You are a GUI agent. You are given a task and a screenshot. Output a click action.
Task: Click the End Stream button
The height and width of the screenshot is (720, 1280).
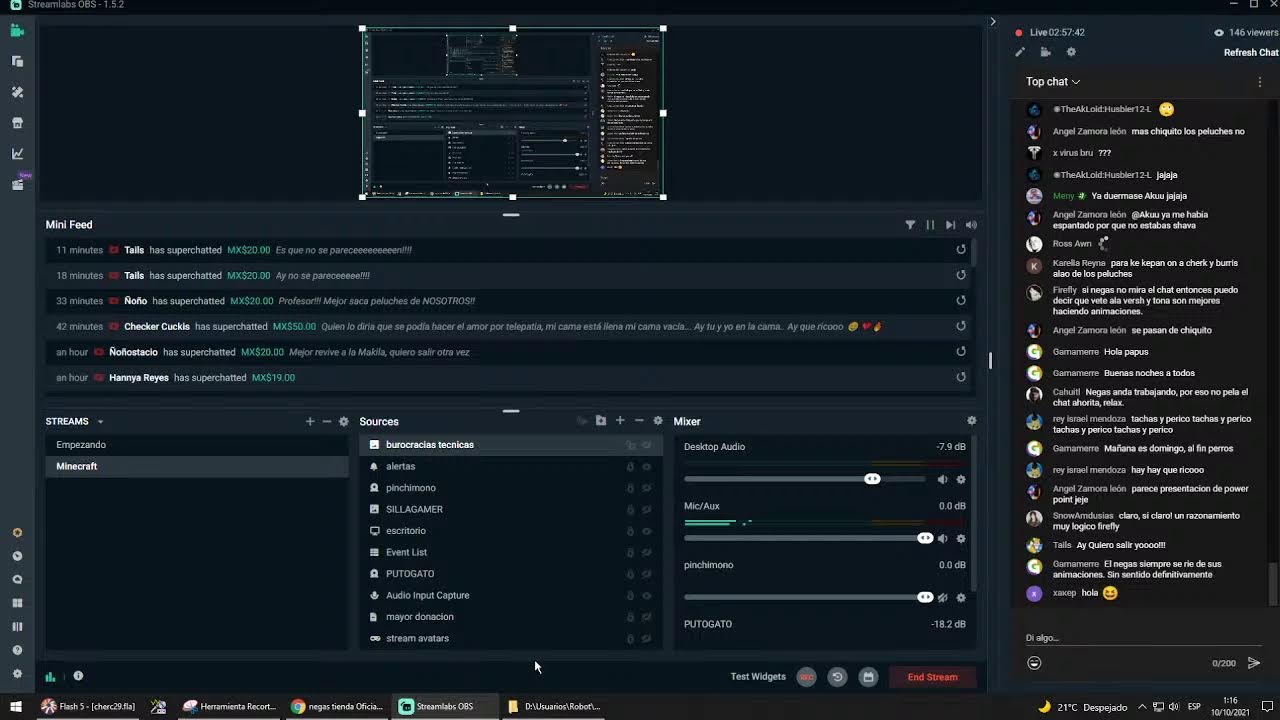(932, 677)
